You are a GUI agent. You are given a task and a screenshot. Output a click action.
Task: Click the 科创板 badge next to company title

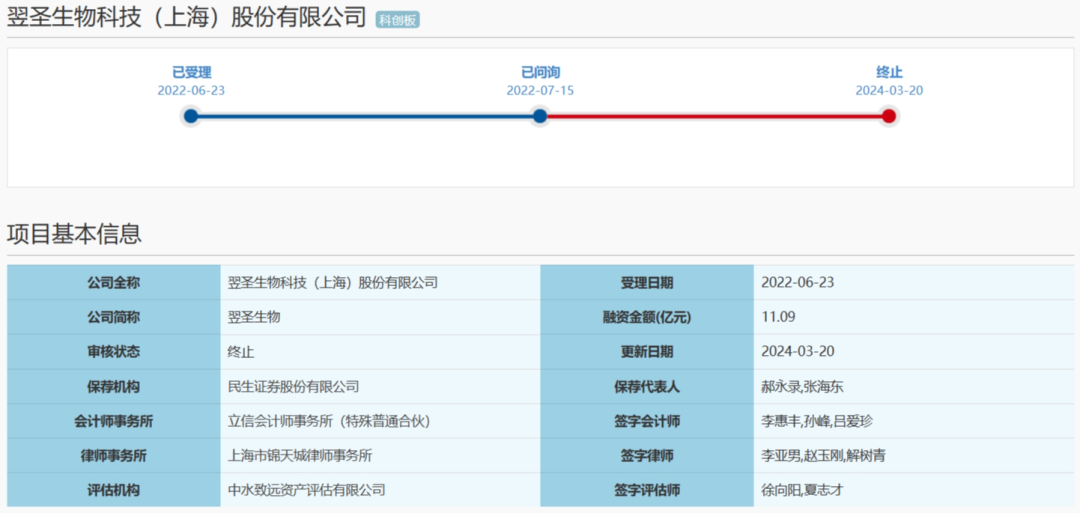[397, 19]
